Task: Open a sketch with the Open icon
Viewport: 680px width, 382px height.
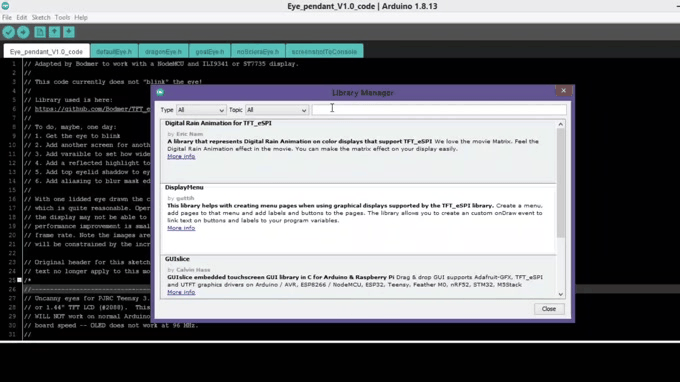Action: coord(54,32)
